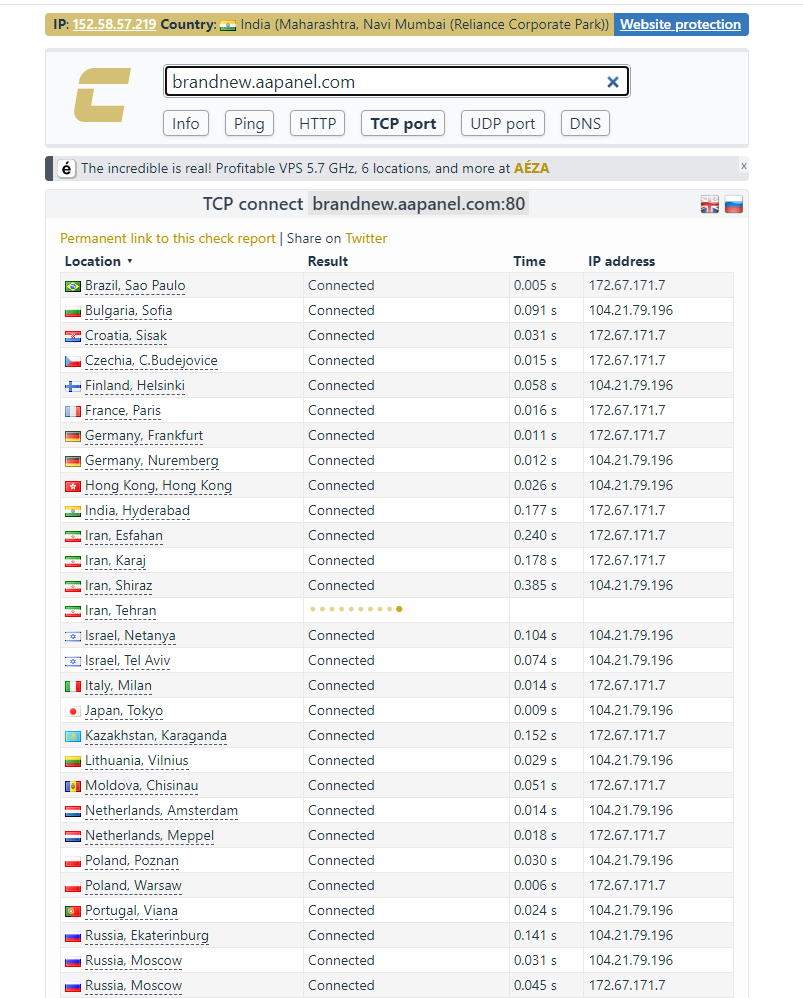Click the Lithuania flag icon

(x=73, y=762)
